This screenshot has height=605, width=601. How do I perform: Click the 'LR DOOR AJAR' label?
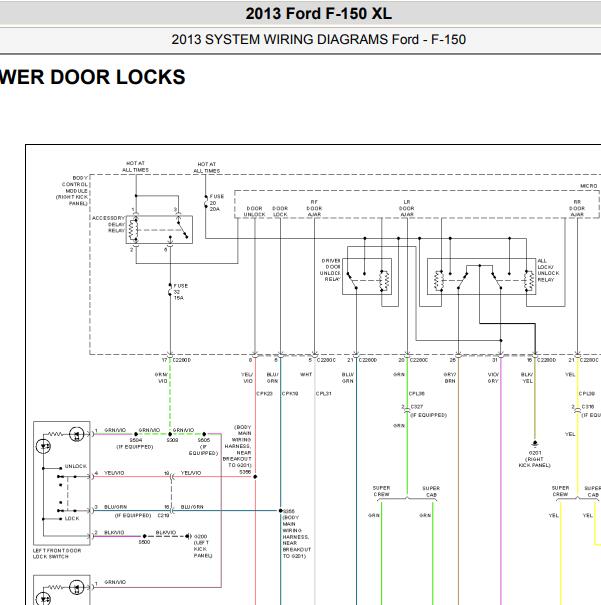407,208
